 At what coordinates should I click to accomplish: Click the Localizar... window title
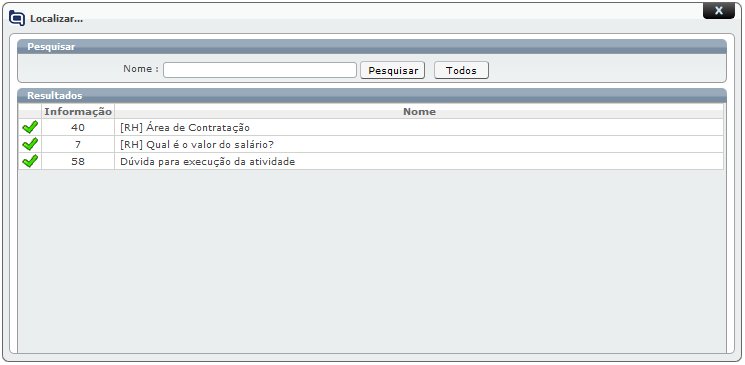coord(57,19)
